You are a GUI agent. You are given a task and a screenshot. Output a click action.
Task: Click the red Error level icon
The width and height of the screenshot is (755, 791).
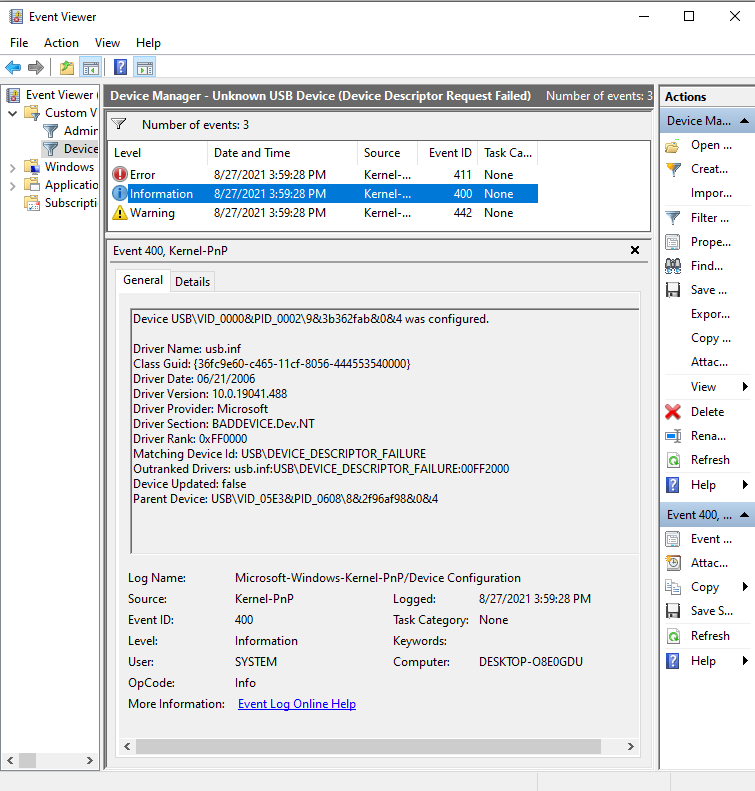pos(120,175)
